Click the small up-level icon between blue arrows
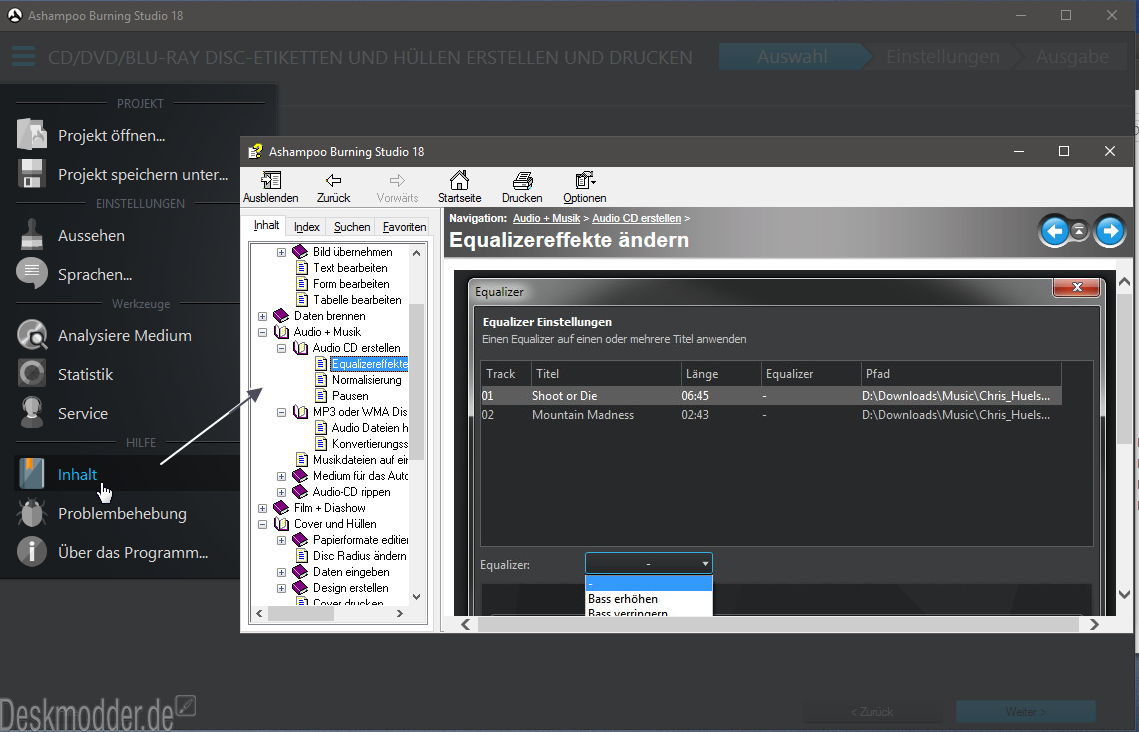Image resolution: width=1139 pixels, height=732 pixels. (1079, 231)
